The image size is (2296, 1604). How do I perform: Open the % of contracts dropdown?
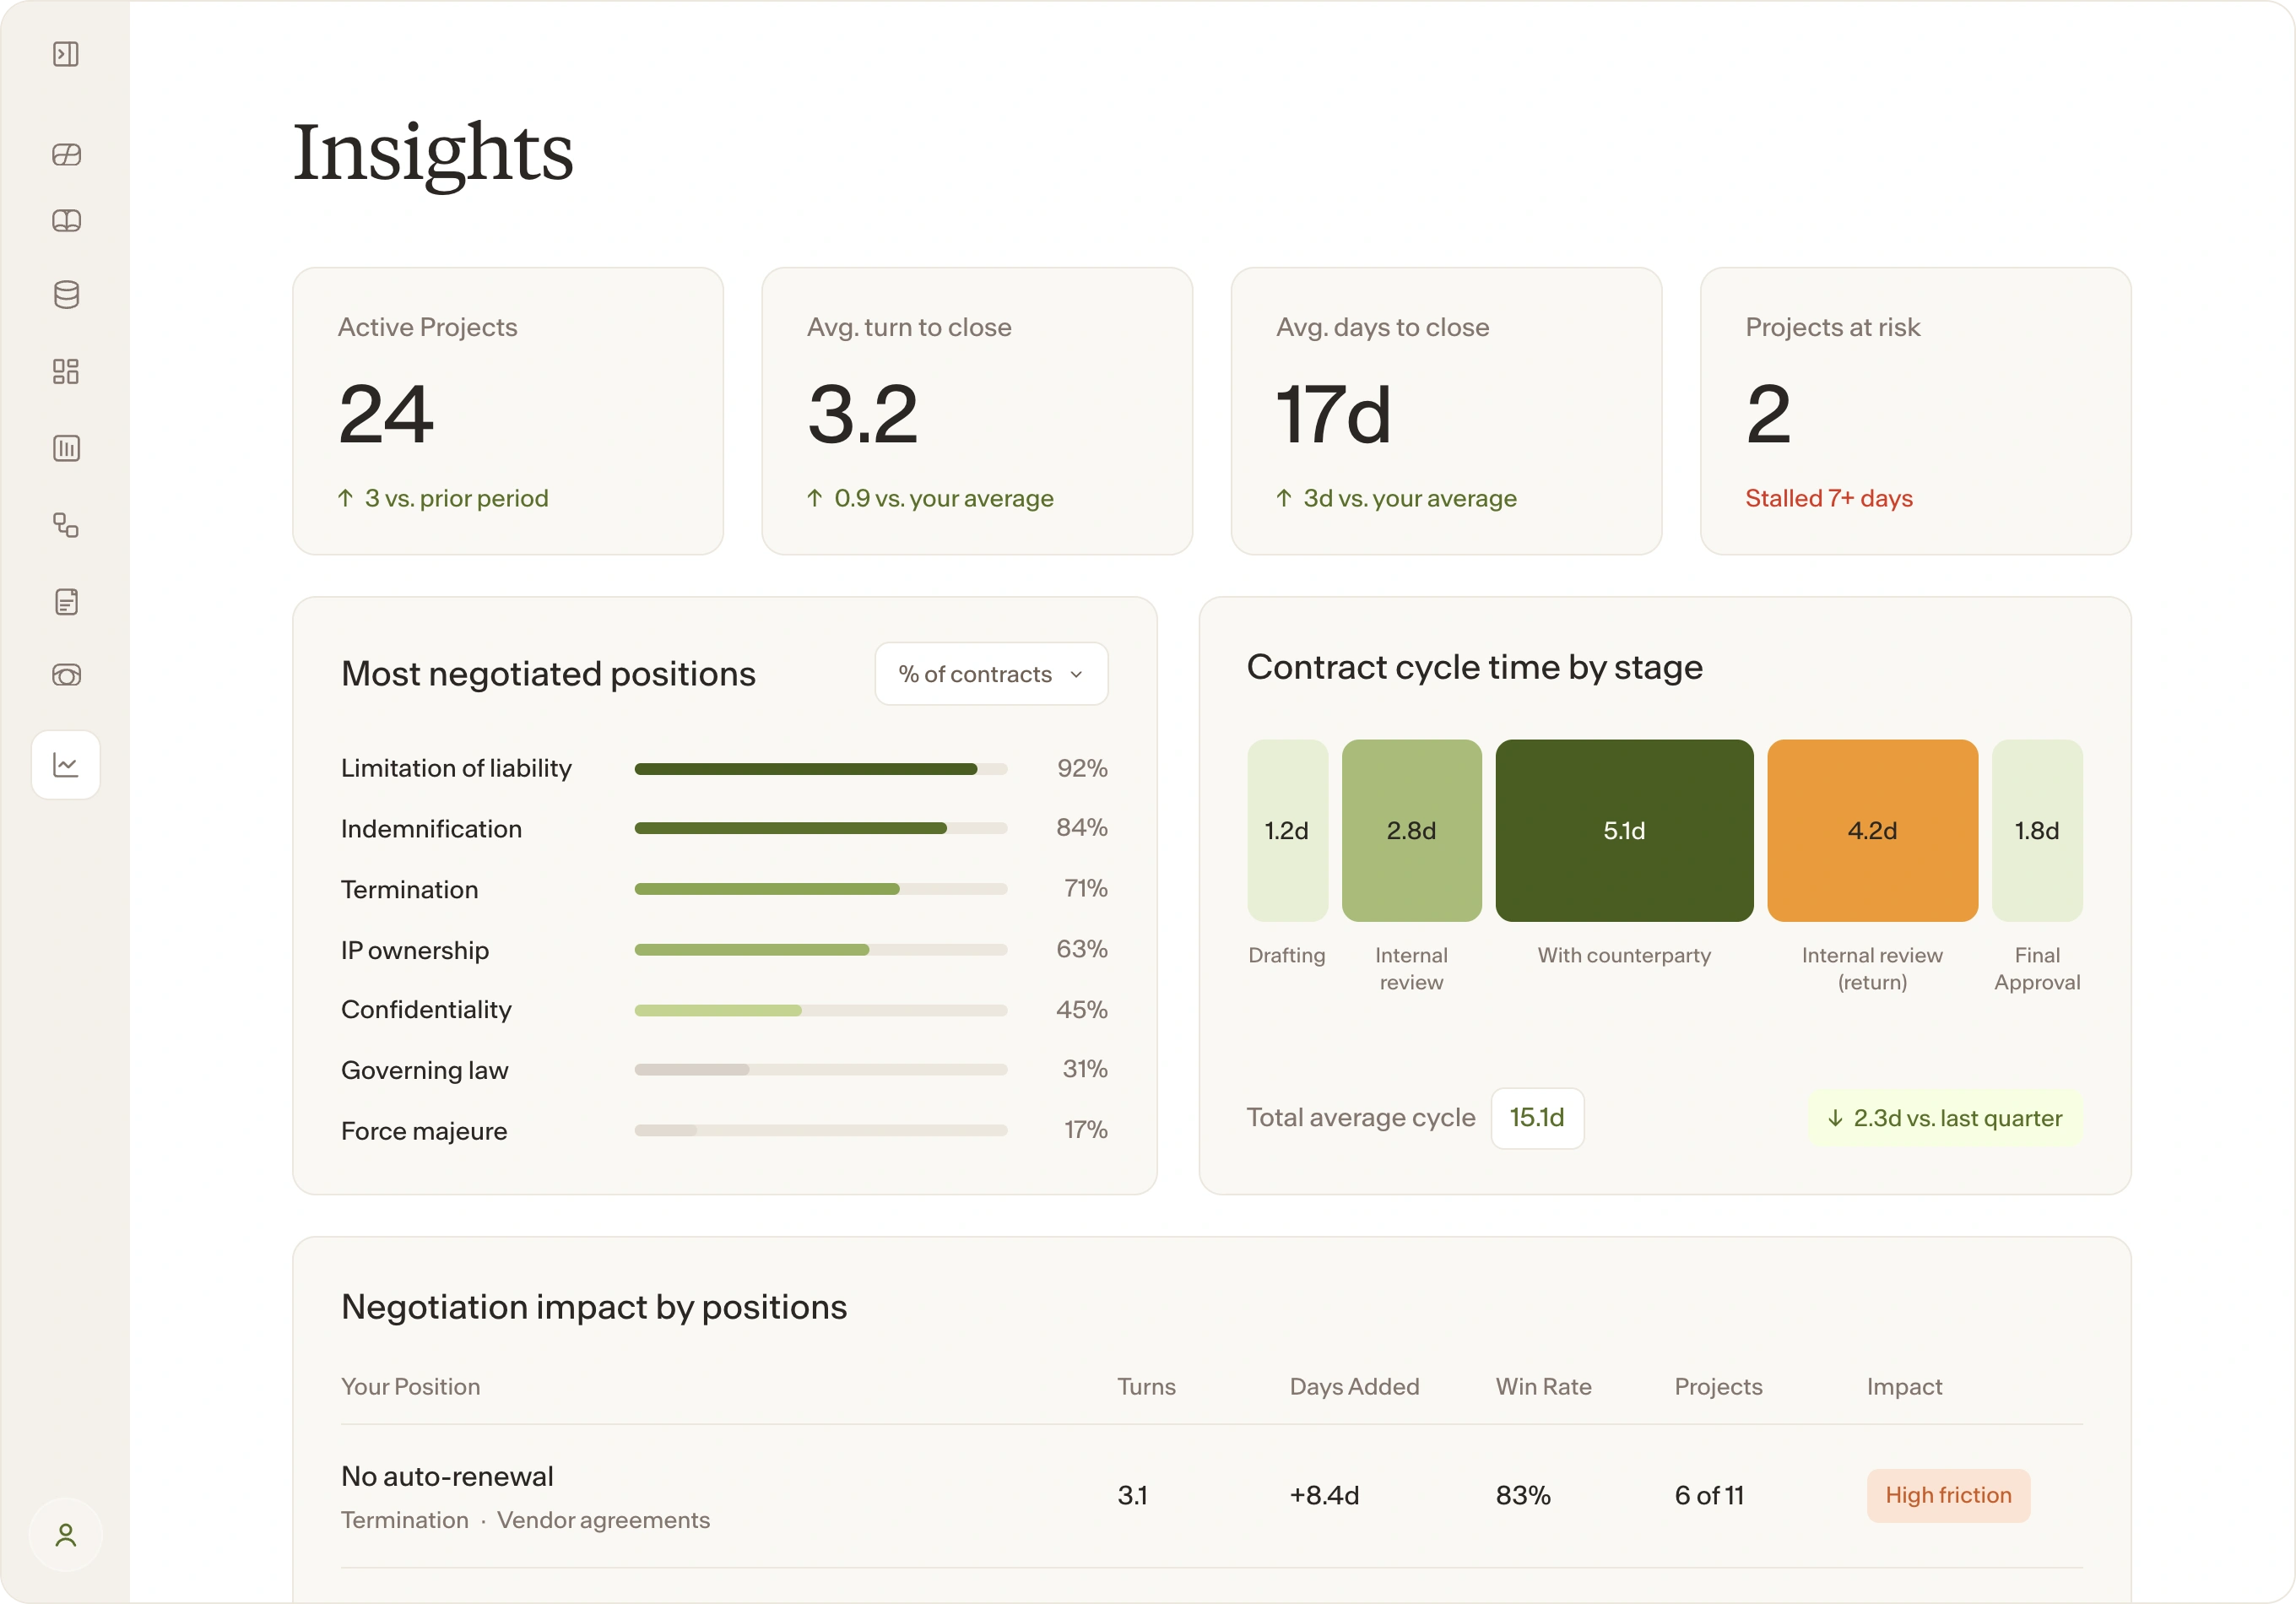[991, 674]
